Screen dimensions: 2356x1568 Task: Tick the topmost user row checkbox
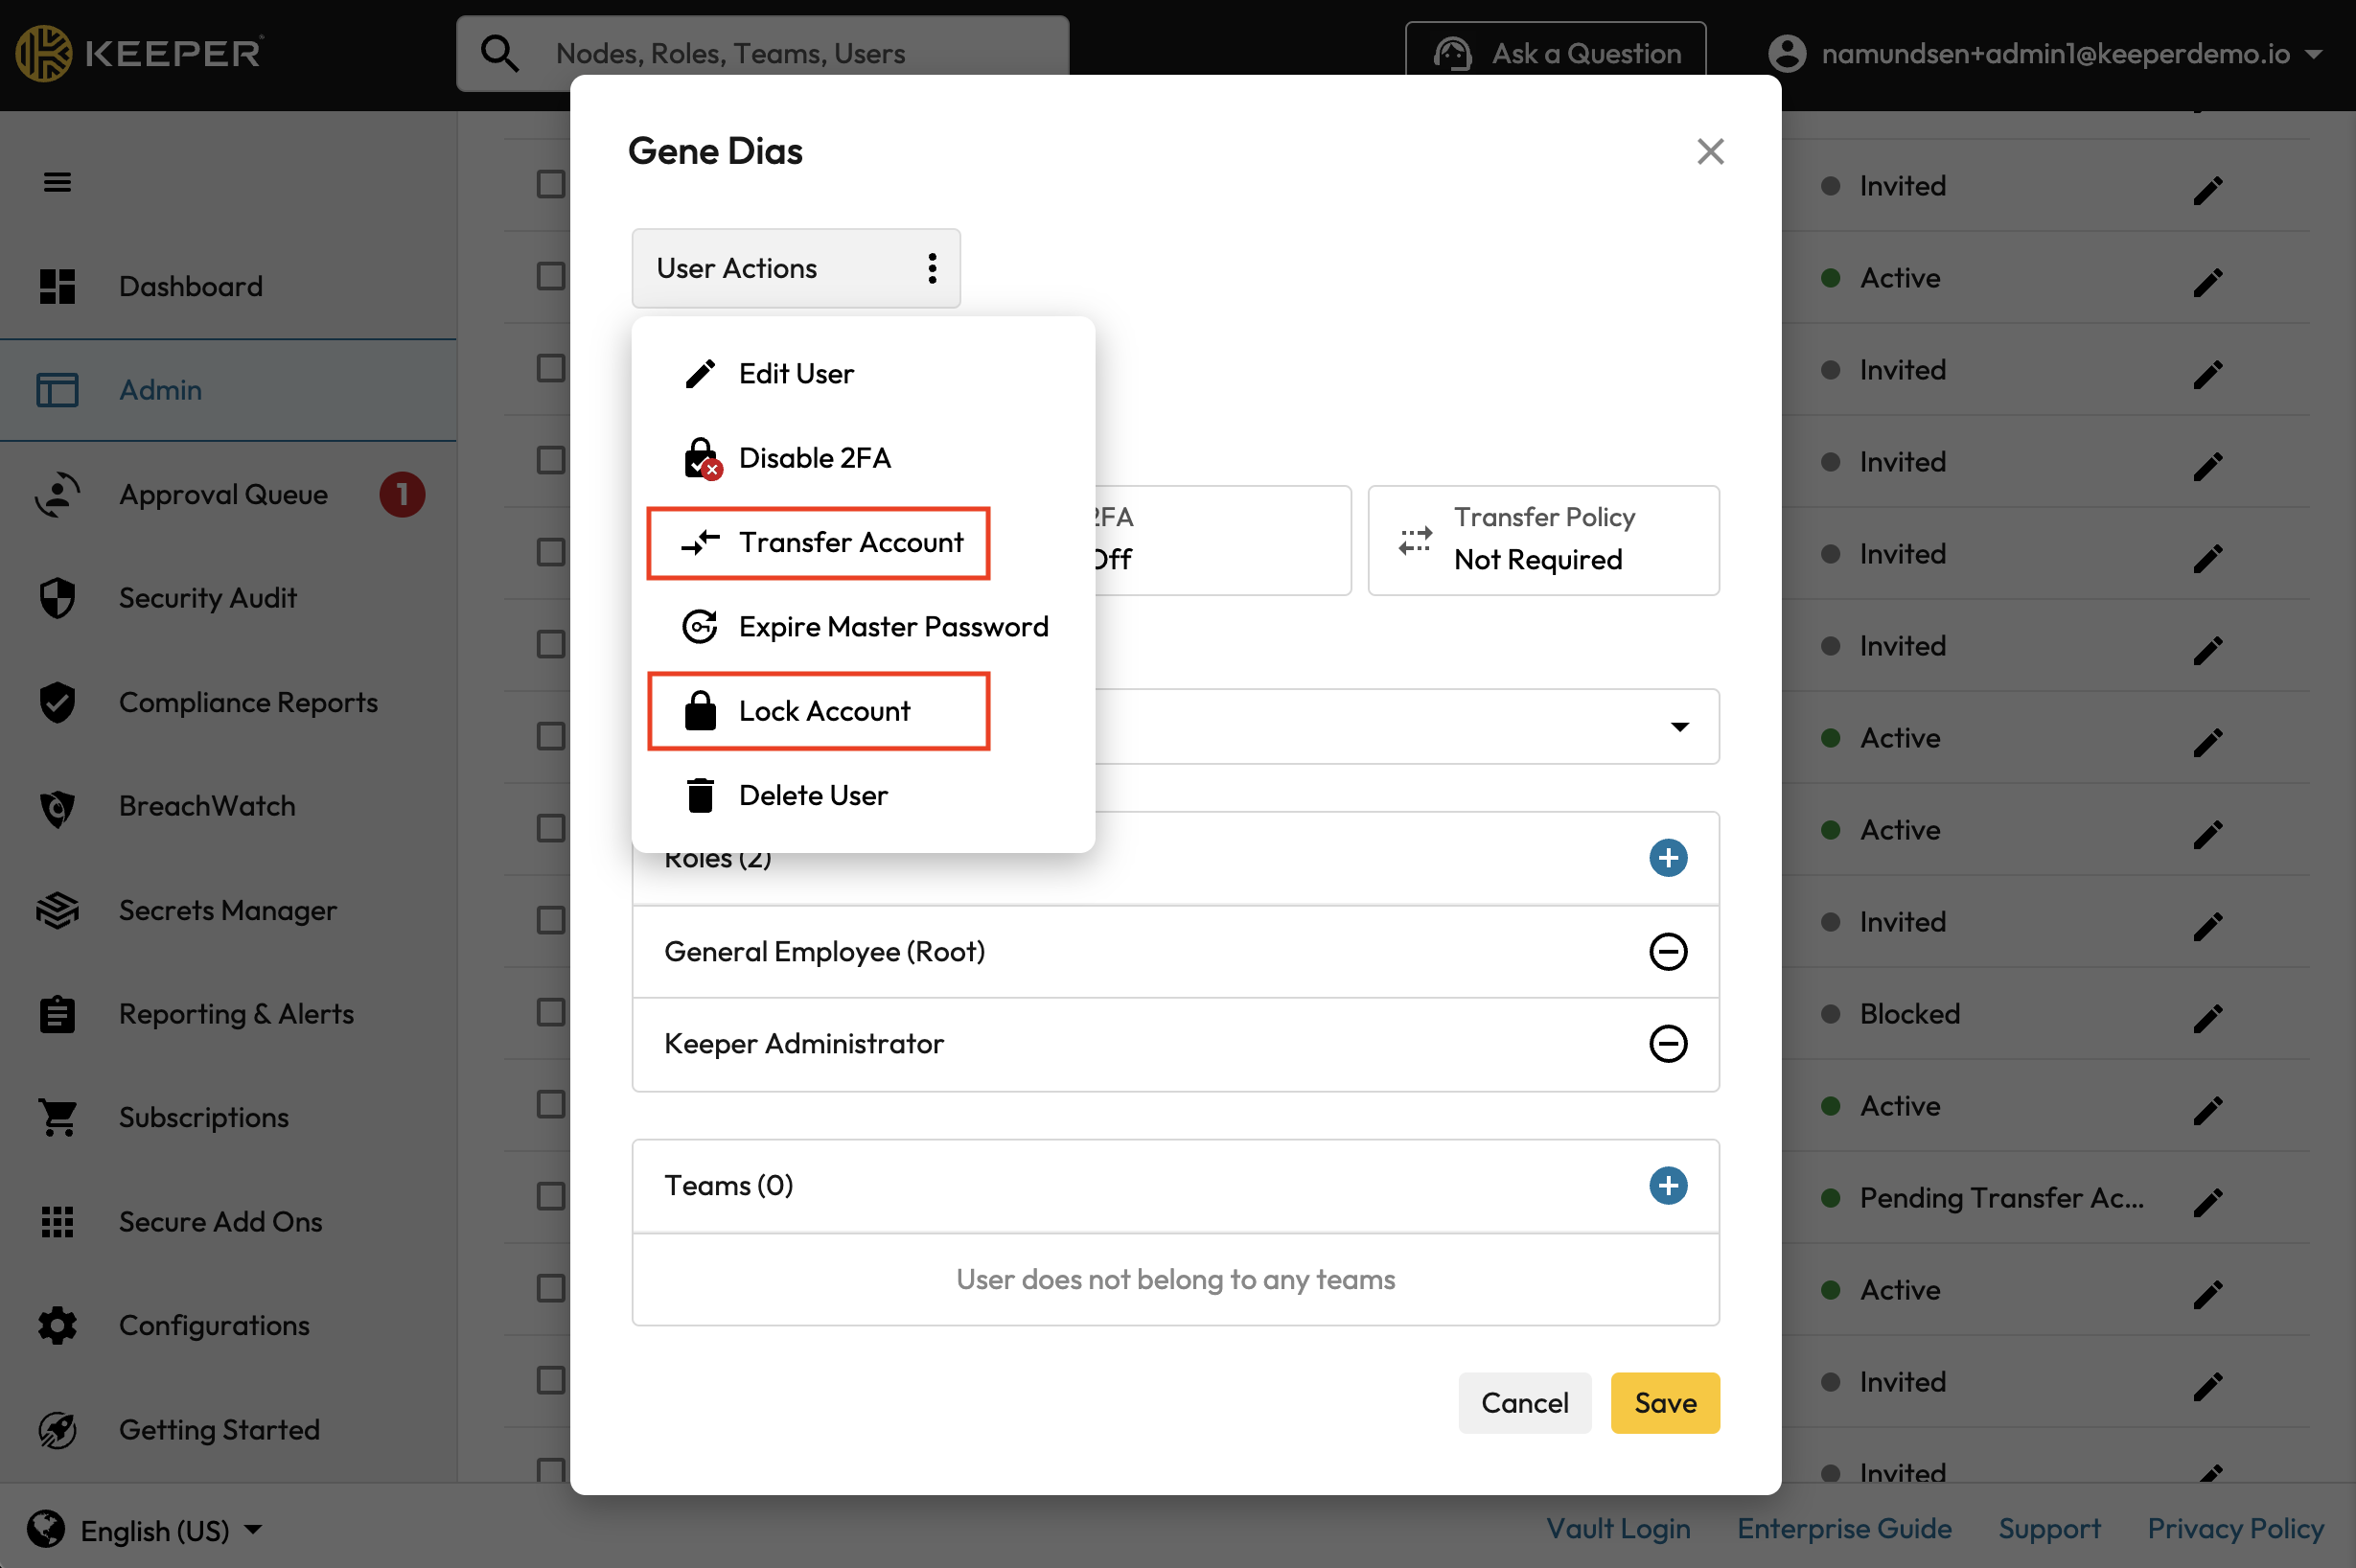[x=550, y=184]
